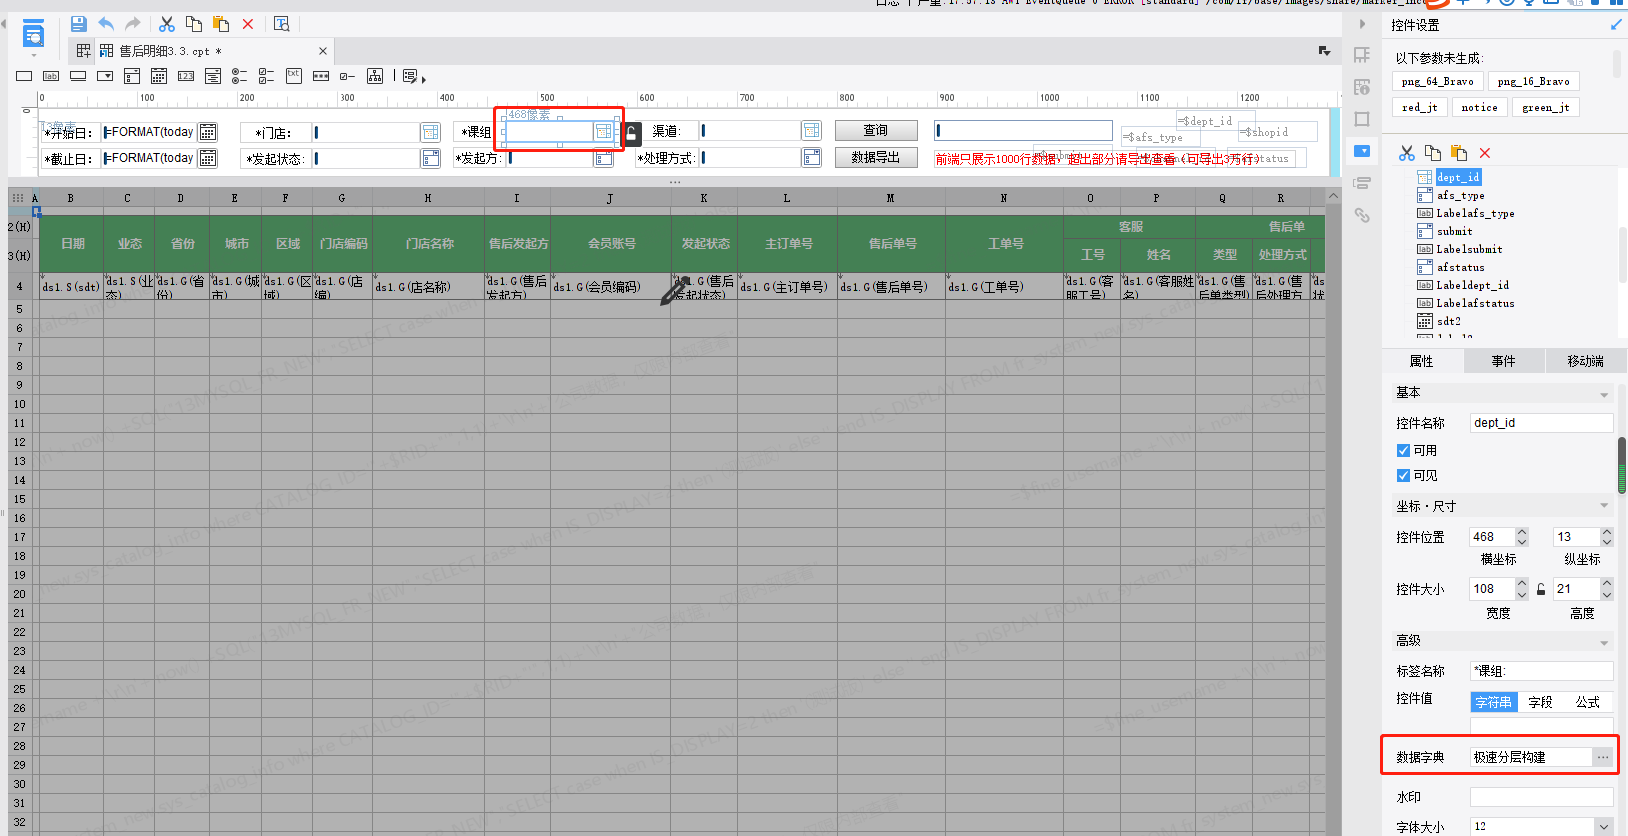Select the checkbox group widget tool
Screen dimensions: 1628x836
tap(267, 76)
